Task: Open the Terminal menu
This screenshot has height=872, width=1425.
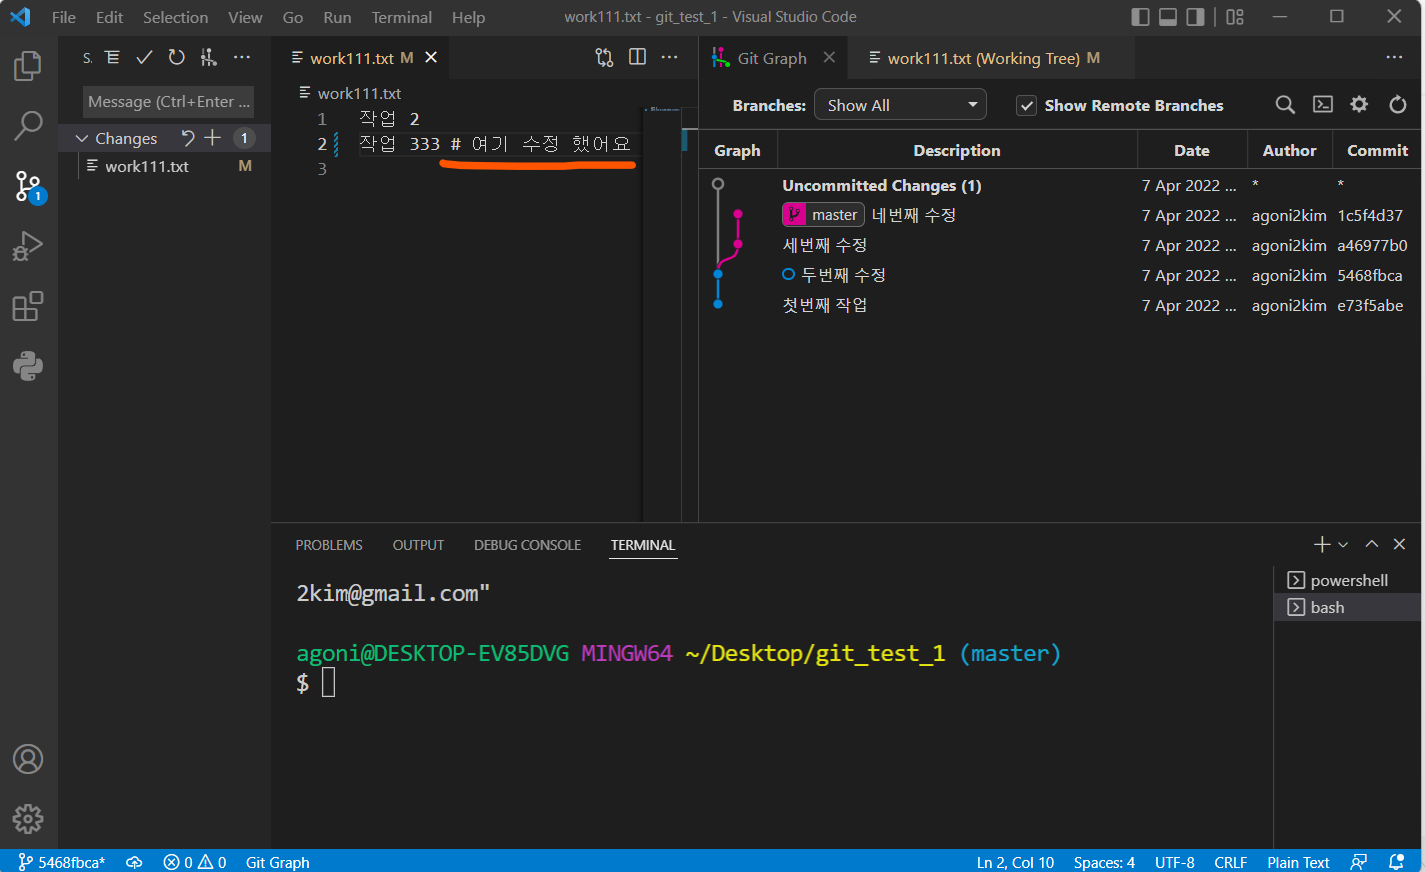Action: [402, 17]
